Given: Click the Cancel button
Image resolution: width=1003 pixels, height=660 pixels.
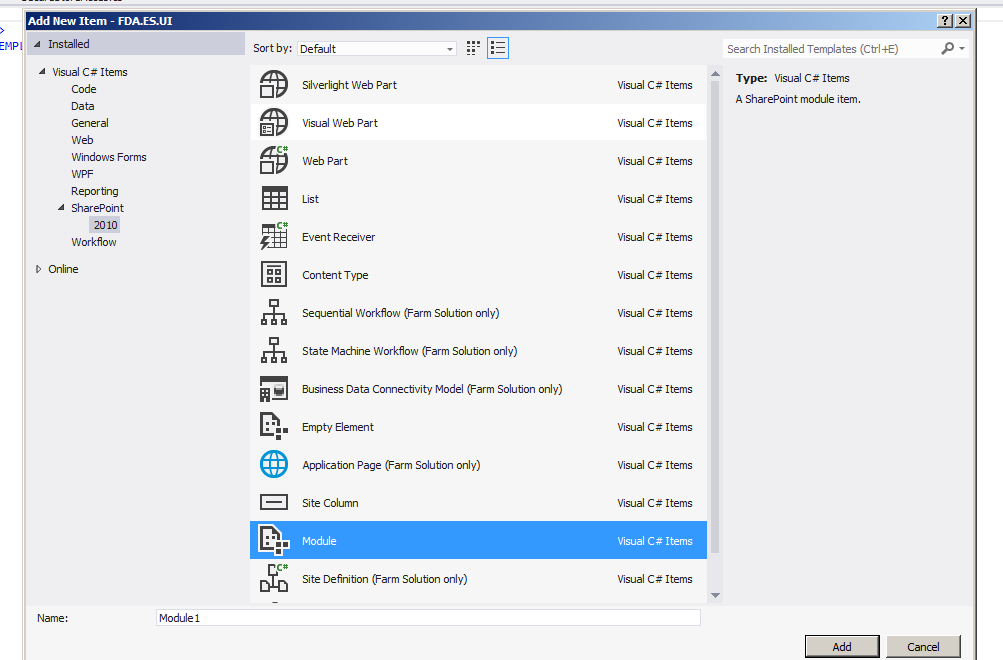Looking at the screenshot, I should (x=922, y=646).
